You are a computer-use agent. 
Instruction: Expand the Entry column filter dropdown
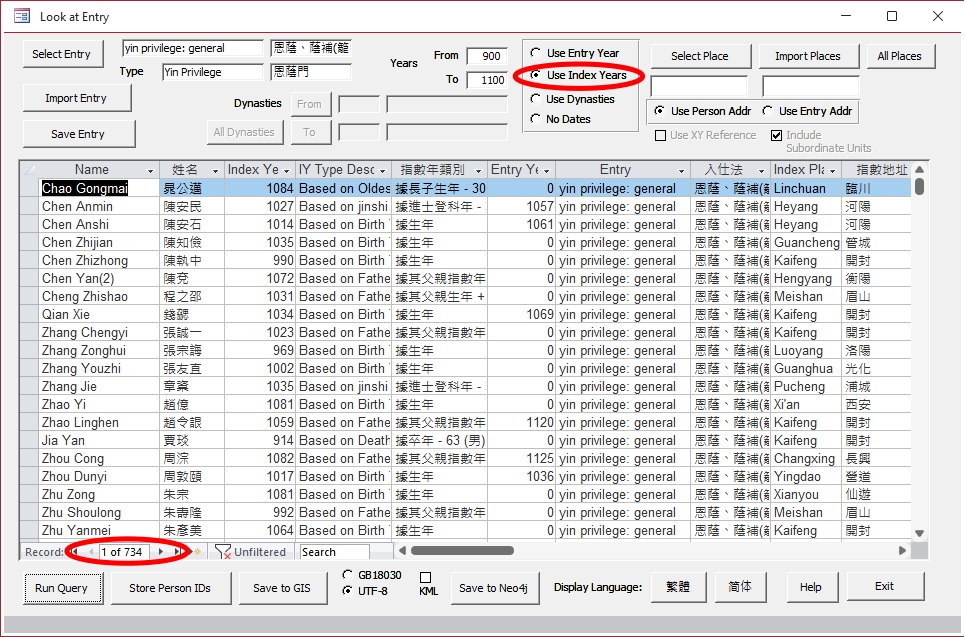[x=682, y=171]
